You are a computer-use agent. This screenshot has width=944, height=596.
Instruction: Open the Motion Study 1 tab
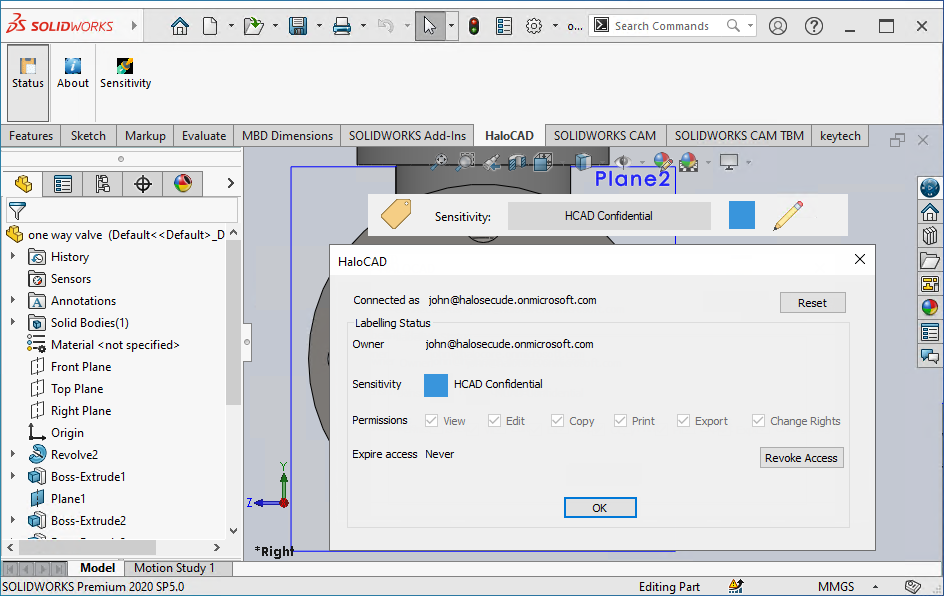176,567
